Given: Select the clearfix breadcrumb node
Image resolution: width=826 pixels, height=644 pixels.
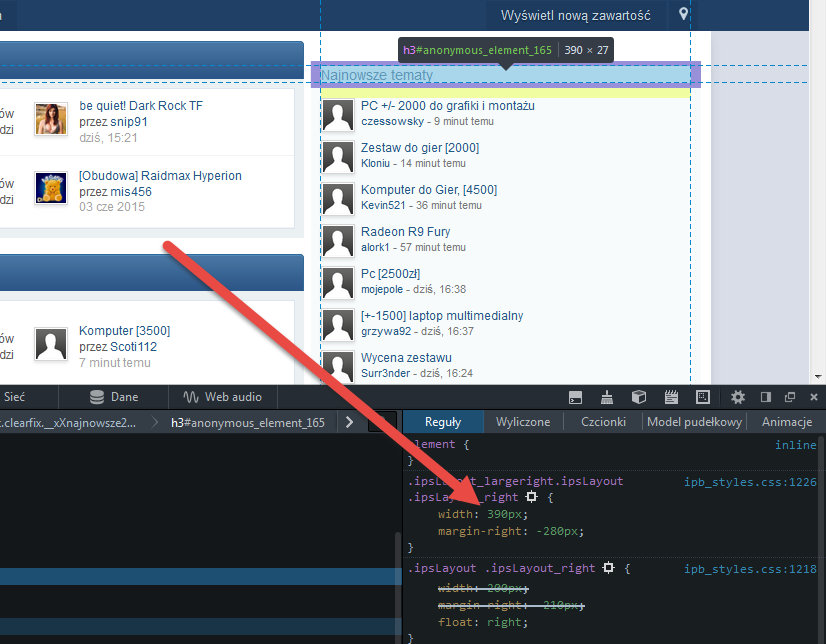Looking at the screenshot, I should click(68, 422).
